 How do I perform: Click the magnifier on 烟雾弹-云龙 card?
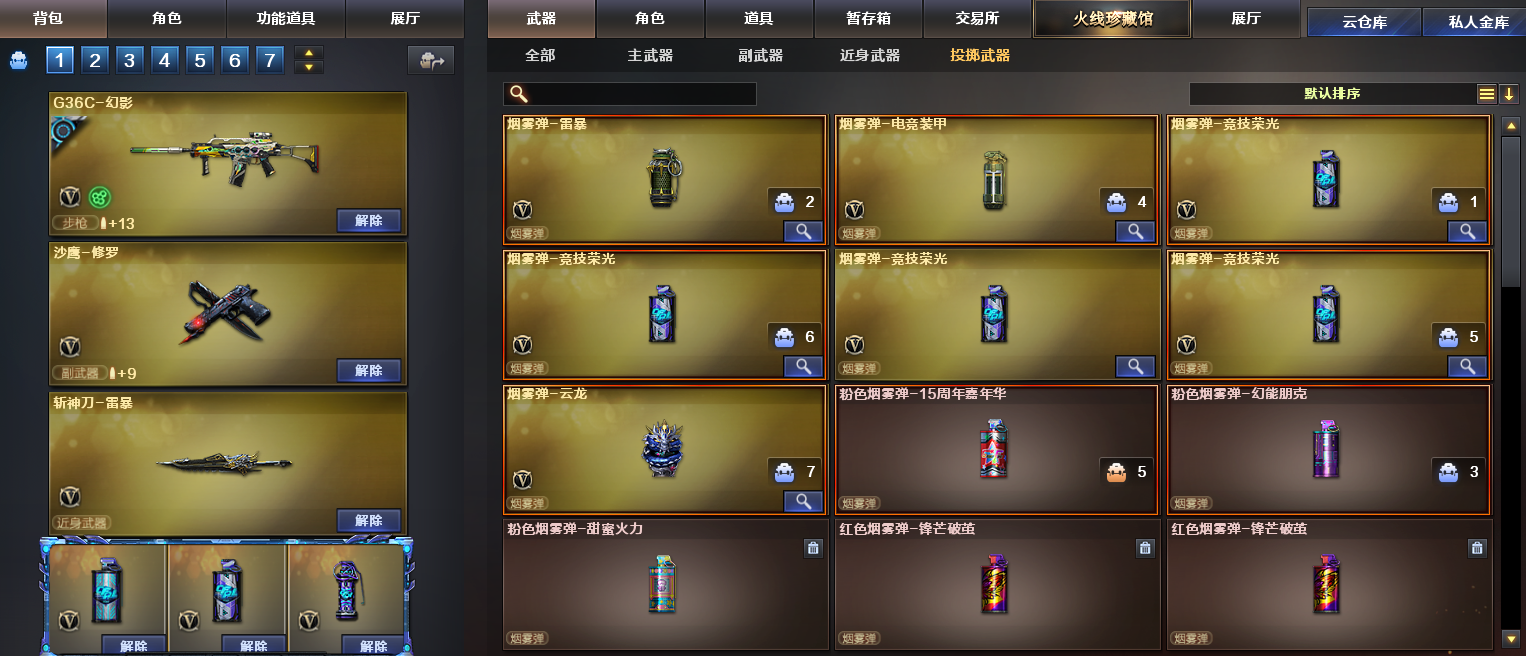[803, 501]
